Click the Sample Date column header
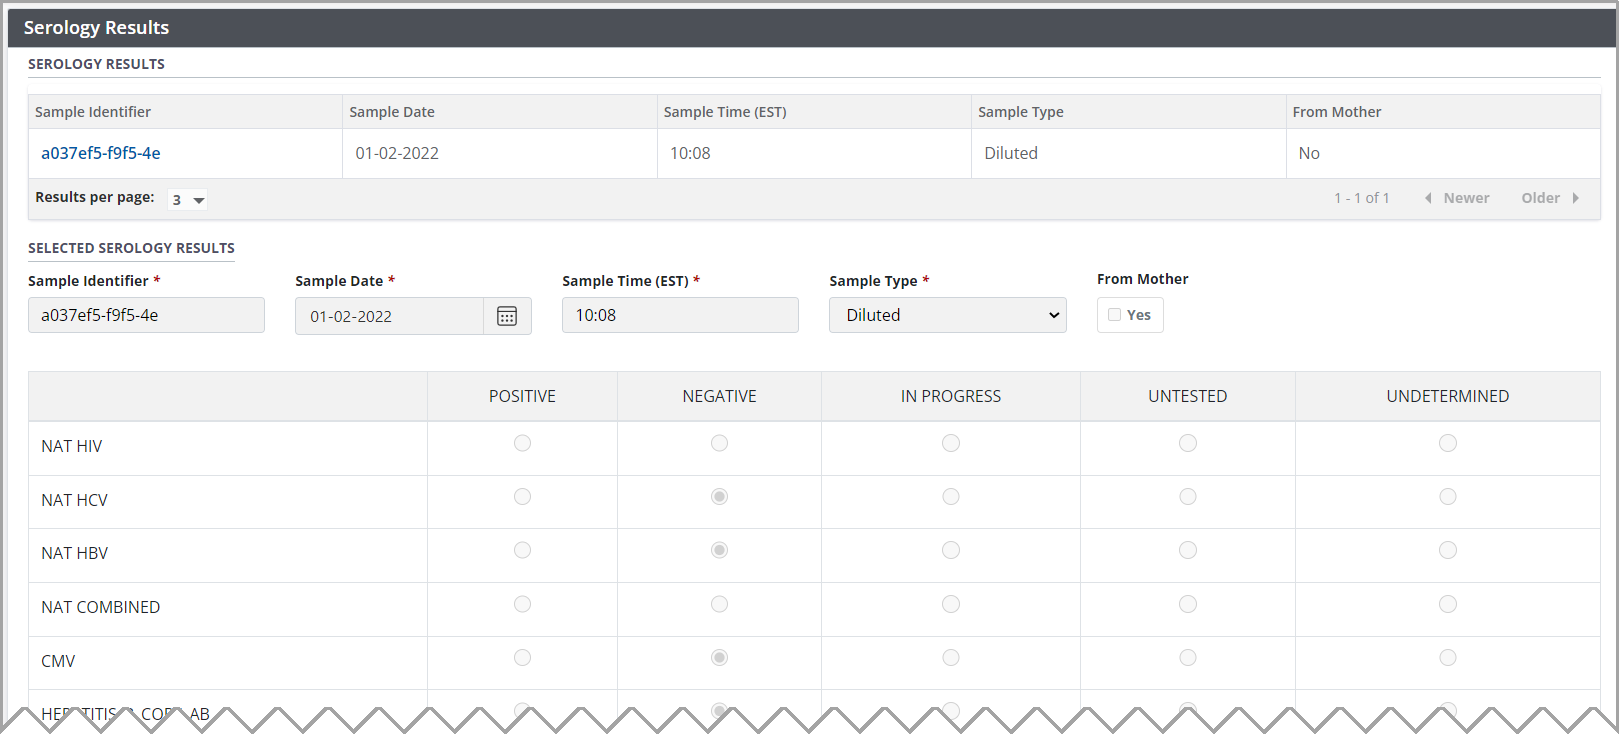The height and width of the screenshot is (735, 1619). (x=500, y=112)
